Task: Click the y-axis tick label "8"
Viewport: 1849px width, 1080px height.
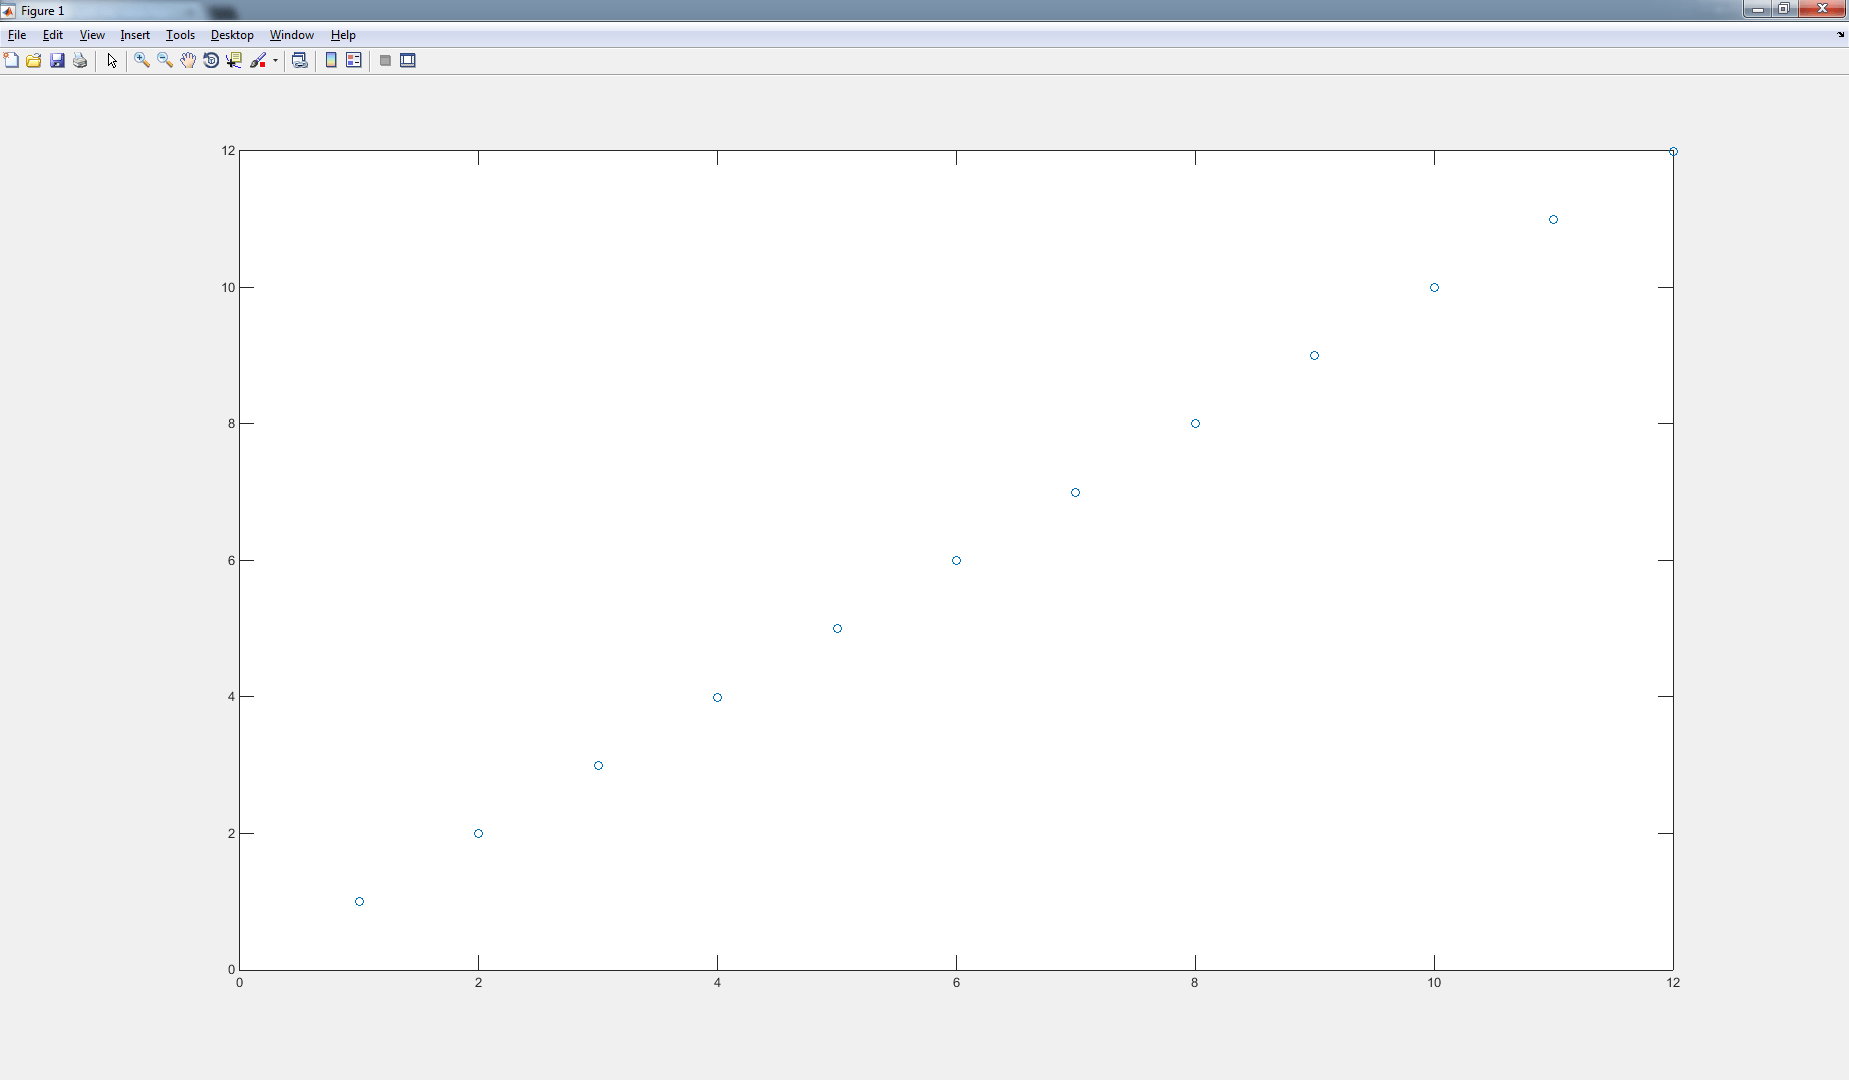Action: [232, 424]
